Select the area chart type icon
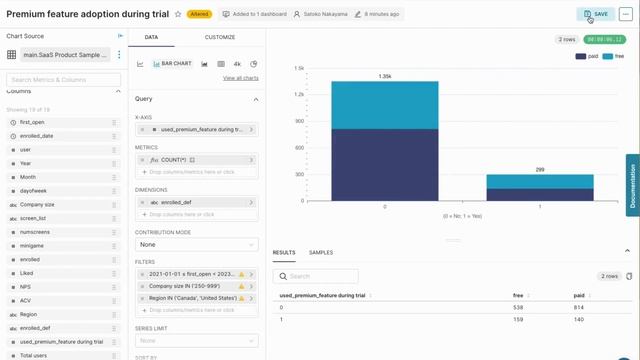This screenshot has height=360, width=640. [204, 64]
